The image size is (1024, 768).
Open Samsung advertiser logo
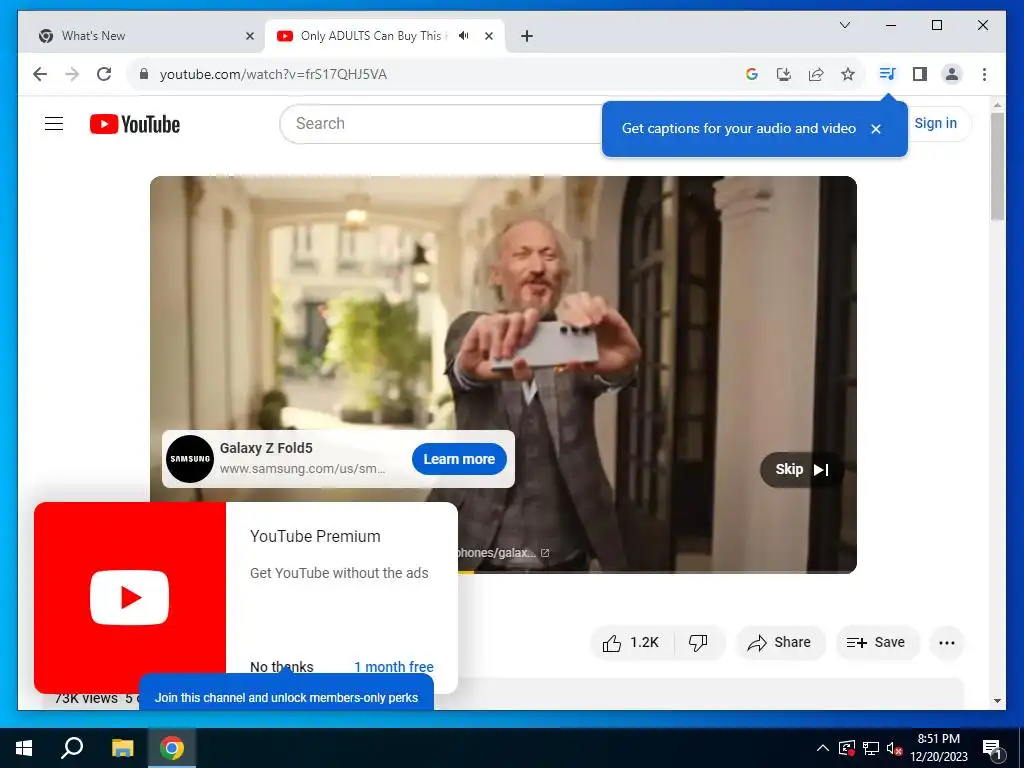pyautogui.click(x=189, y=459)
